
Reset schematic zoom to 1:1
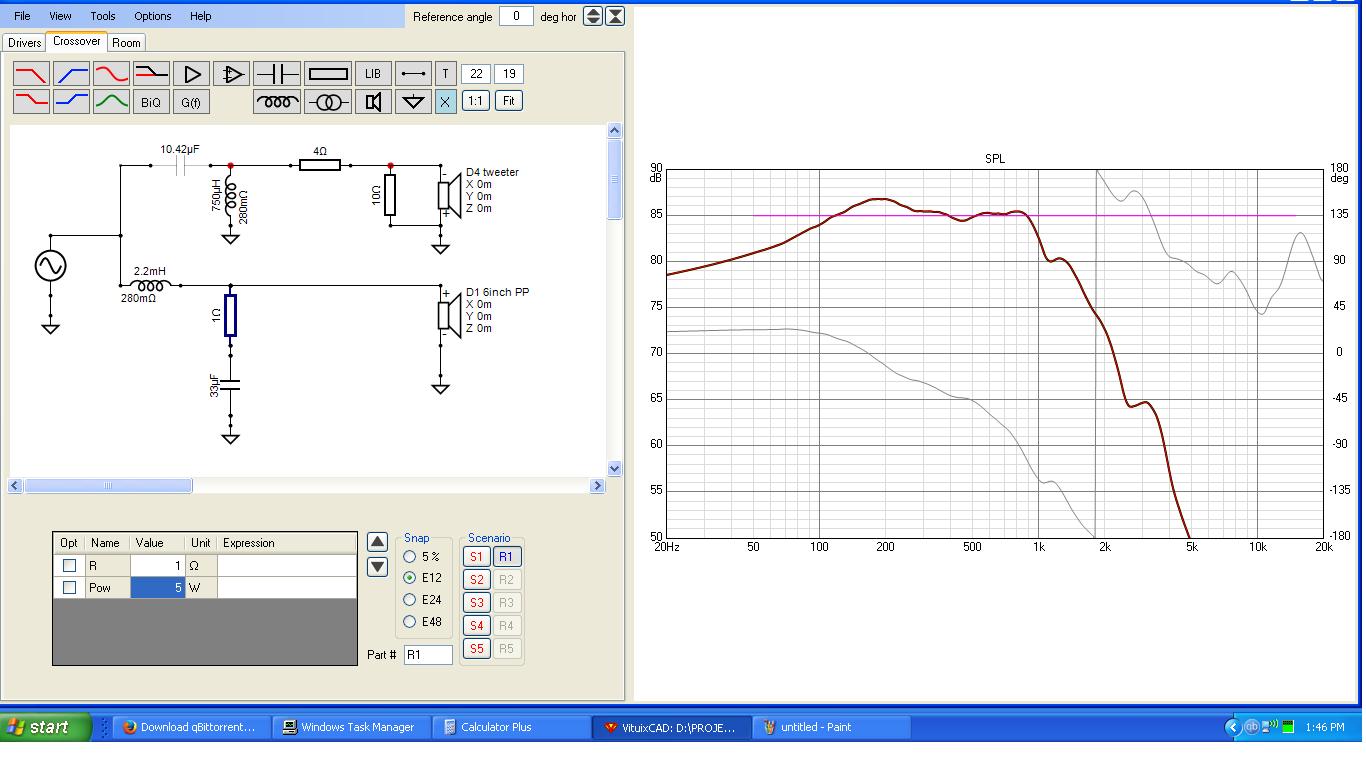point(476,101)
